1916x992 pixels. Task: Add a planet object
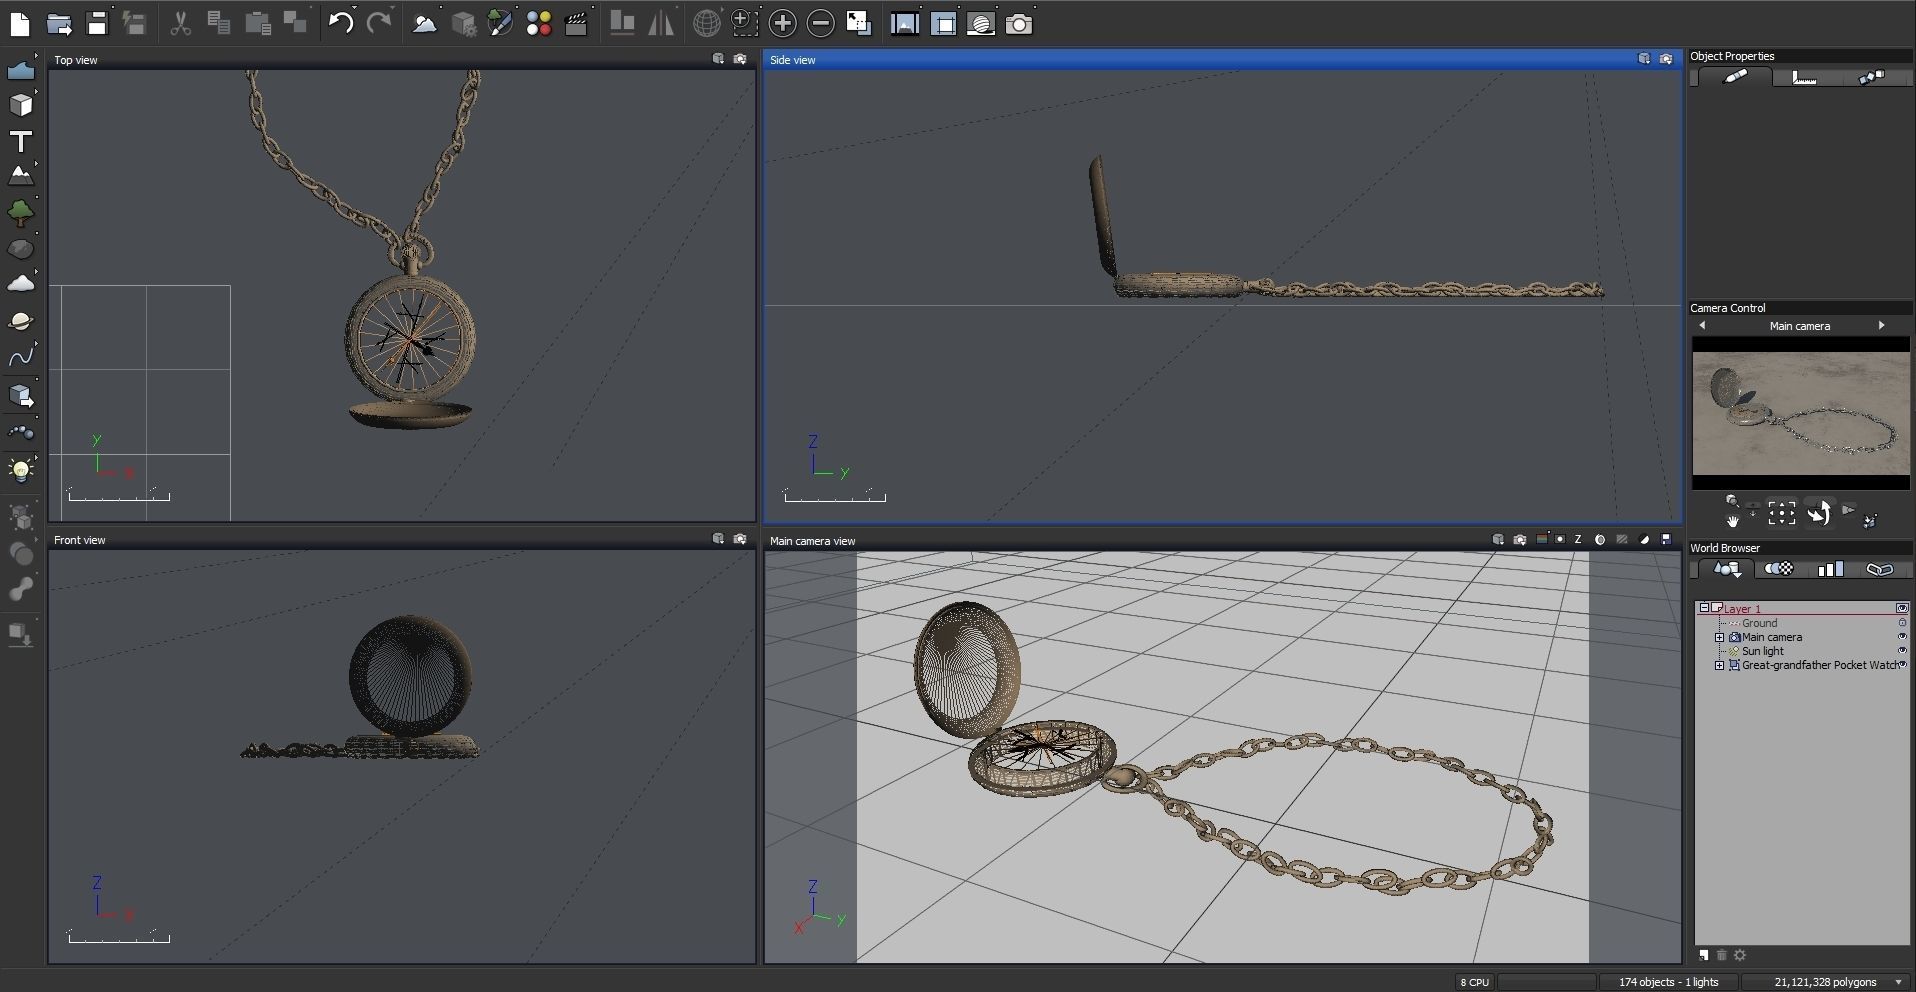(21, 321)
